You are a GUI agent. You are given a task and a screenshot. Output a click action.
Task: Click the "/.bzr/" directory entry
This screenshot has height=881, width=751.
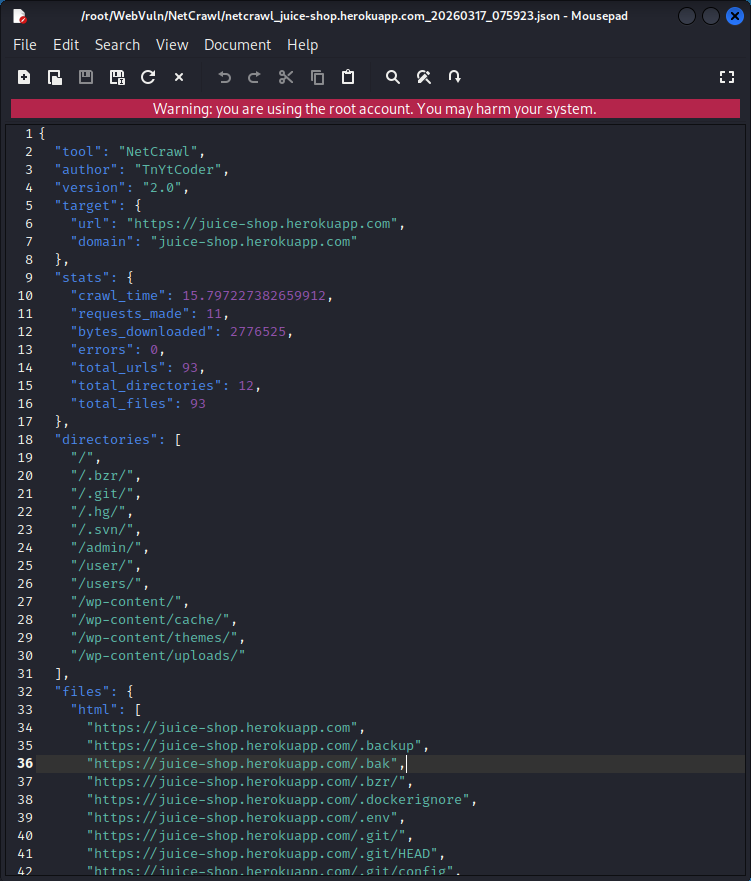click(x=106, y=475)
